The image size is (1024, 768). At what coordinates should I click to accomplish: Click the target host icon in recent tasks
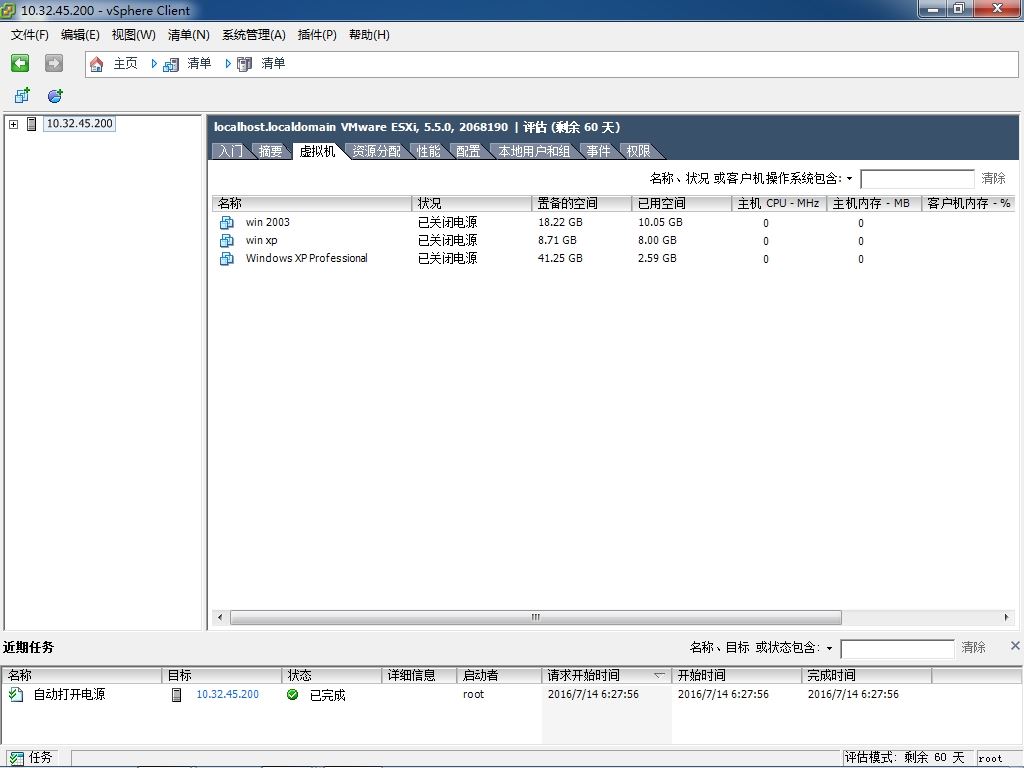pos(176,694)
